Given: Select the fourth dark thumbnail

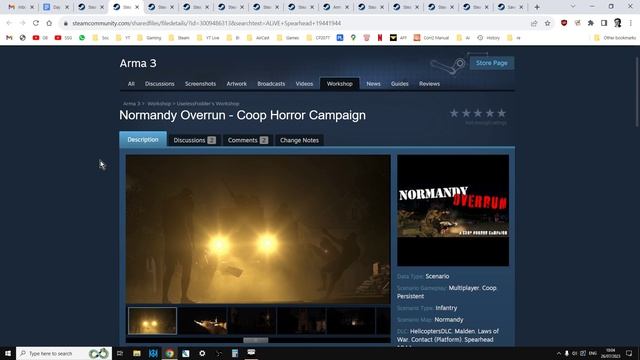Looking at the screenshot, I should tap(302, 321).
